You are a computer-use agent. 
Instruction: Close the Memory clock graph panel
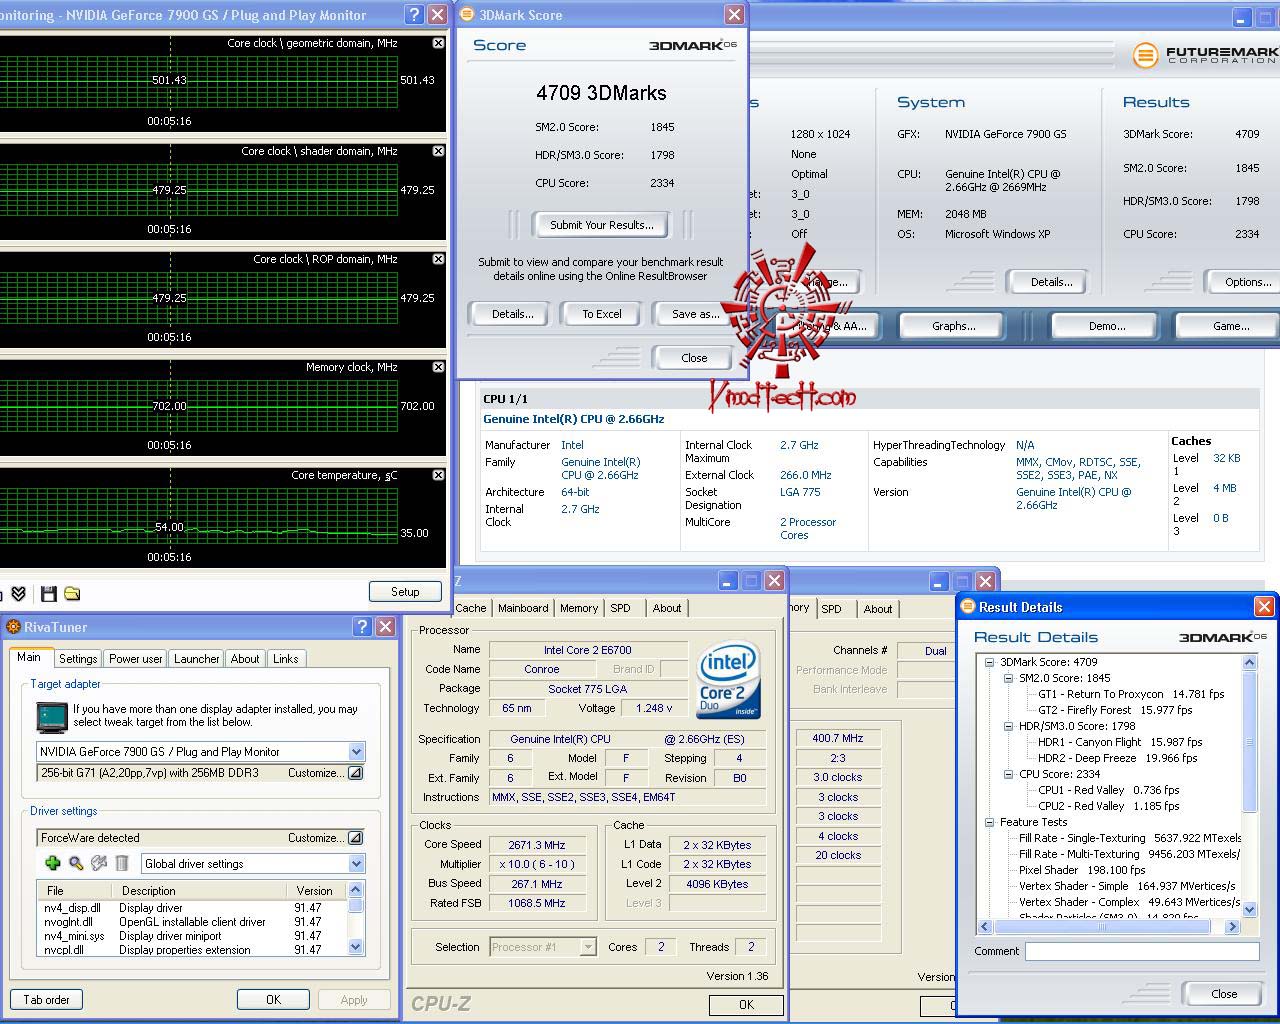(x=438, y=368)
